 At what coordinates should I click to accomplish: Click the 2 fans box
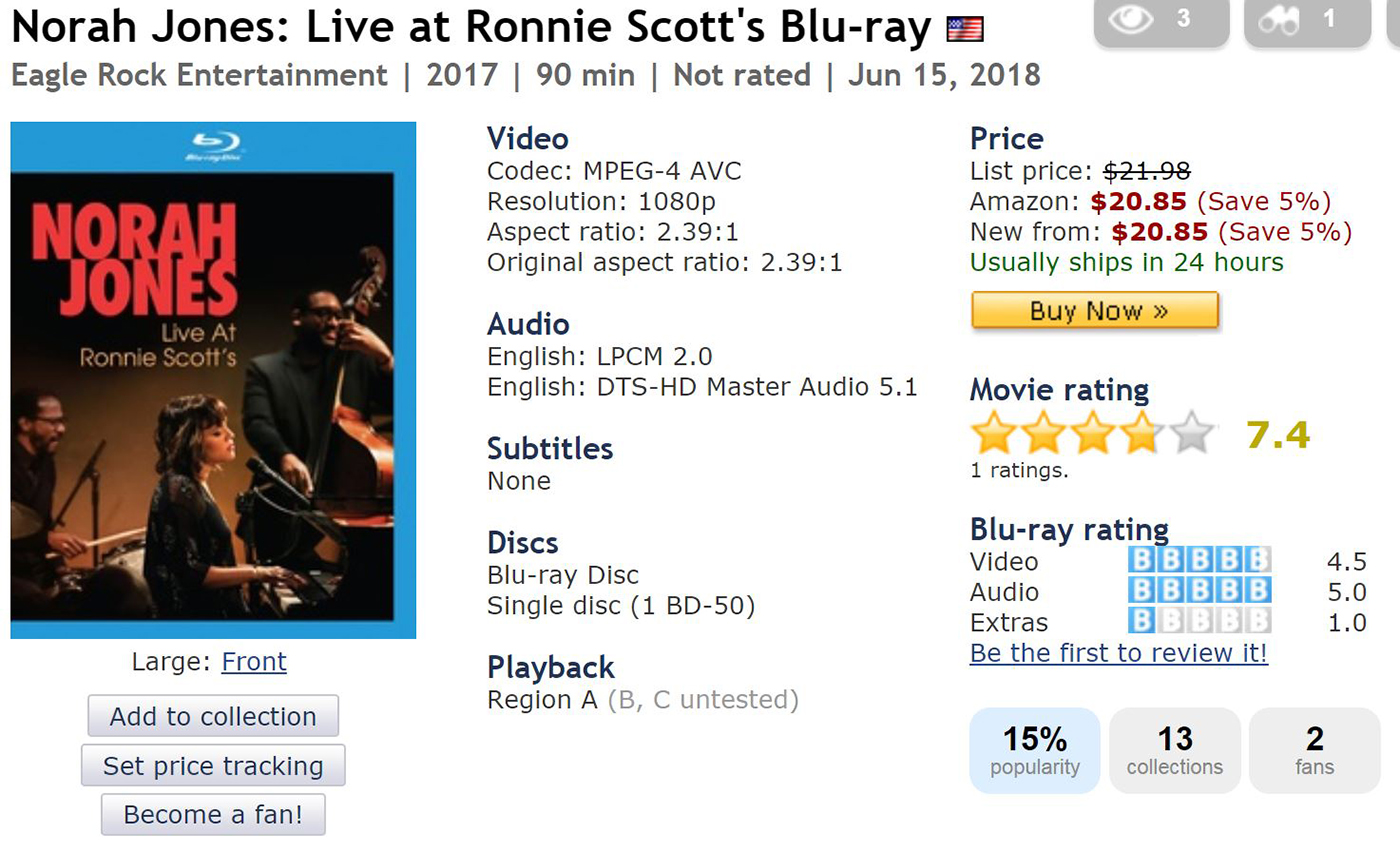tap(1315, 751)
